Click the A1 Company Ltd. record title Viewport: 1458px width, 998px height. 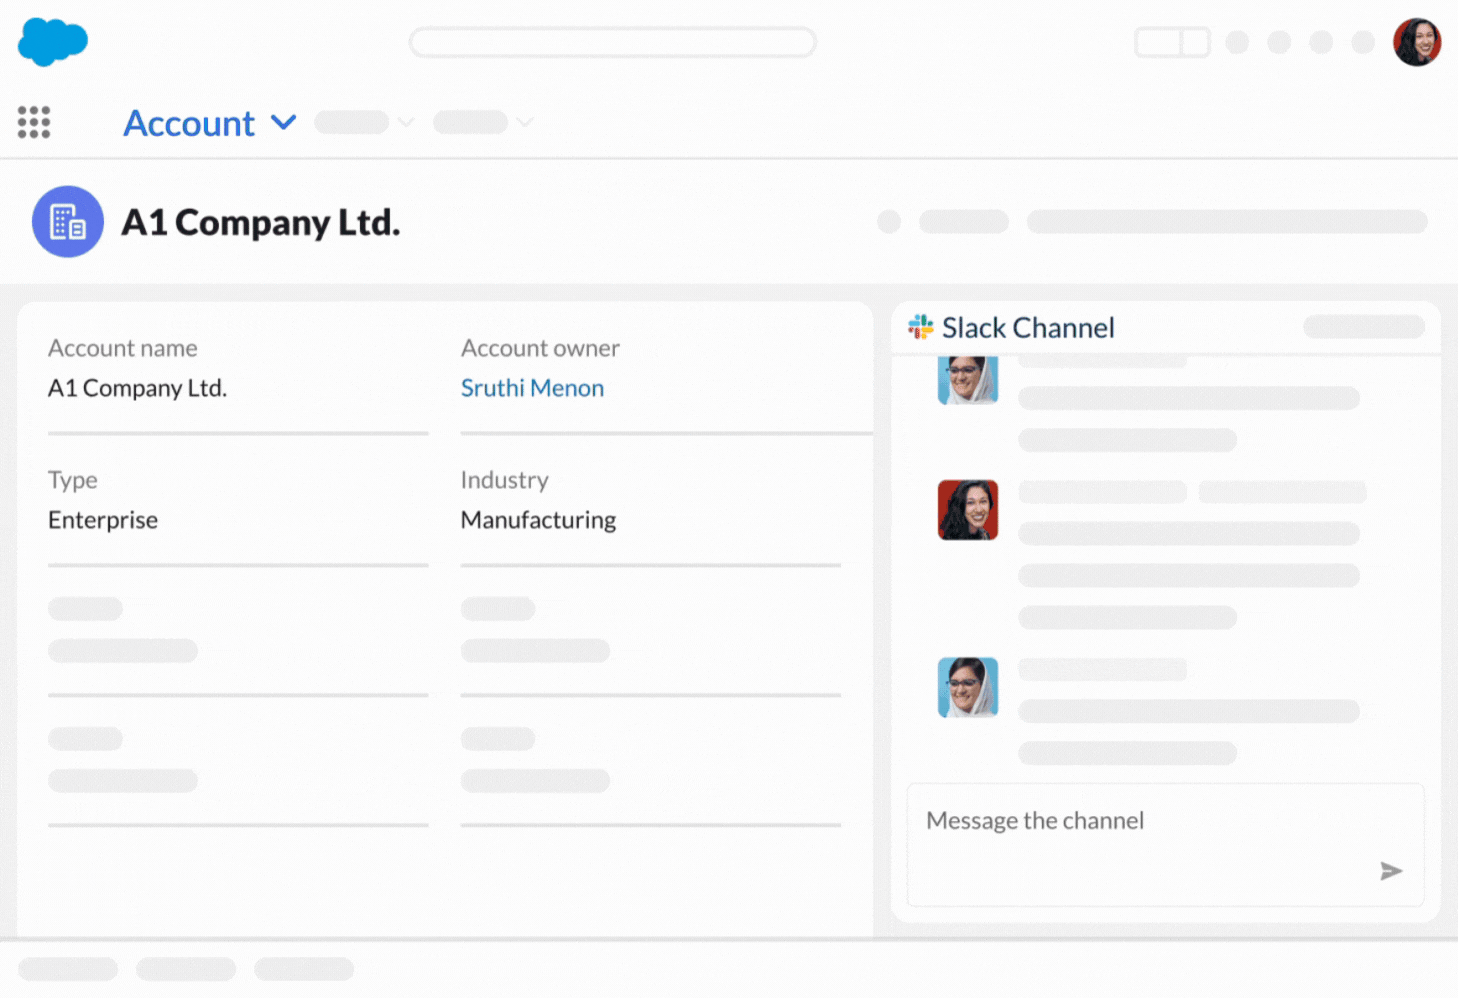click(x=260, y=222)
